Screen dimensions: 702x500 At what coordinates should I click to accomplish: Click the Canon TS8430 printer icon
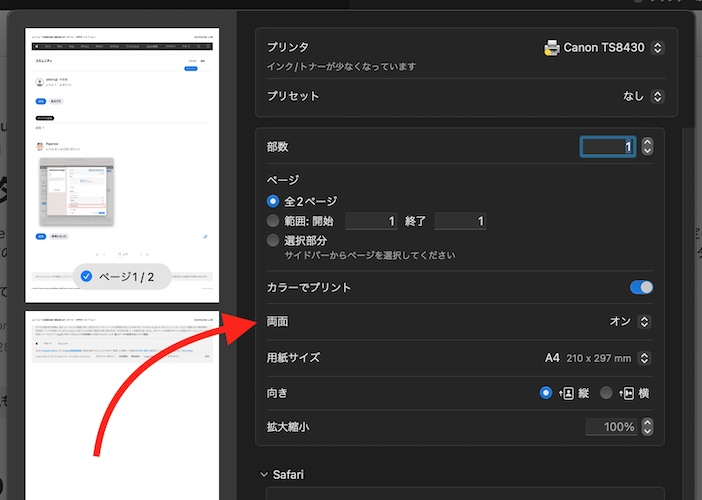(x=552, y=47)
